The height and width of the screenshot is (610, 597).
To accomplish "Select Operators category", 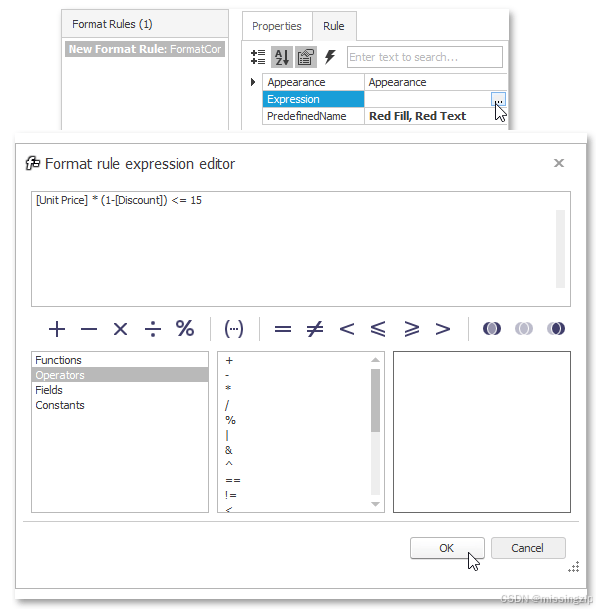I will 120,375.
